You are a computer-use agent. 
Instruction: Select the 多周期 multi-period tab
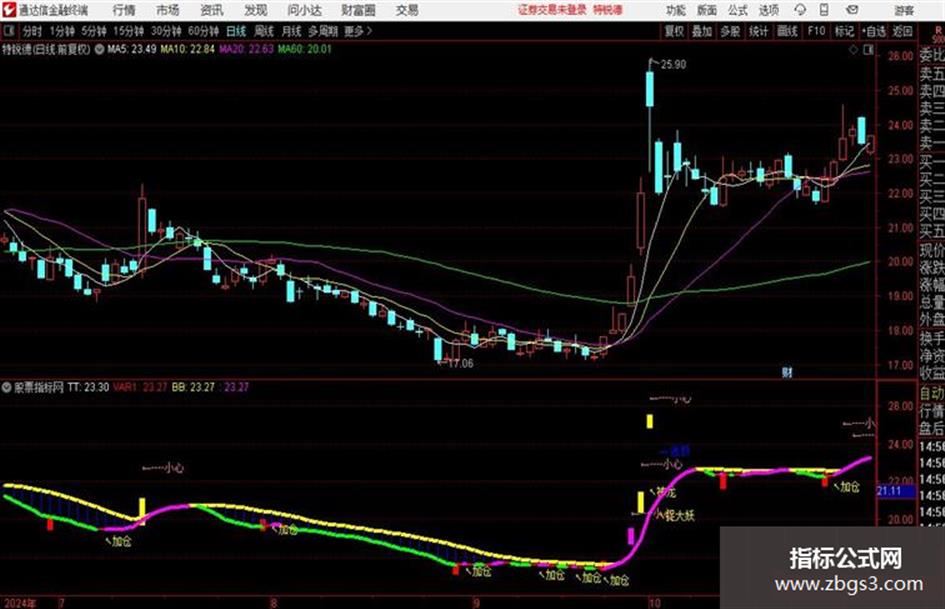(x=323, y=31)
